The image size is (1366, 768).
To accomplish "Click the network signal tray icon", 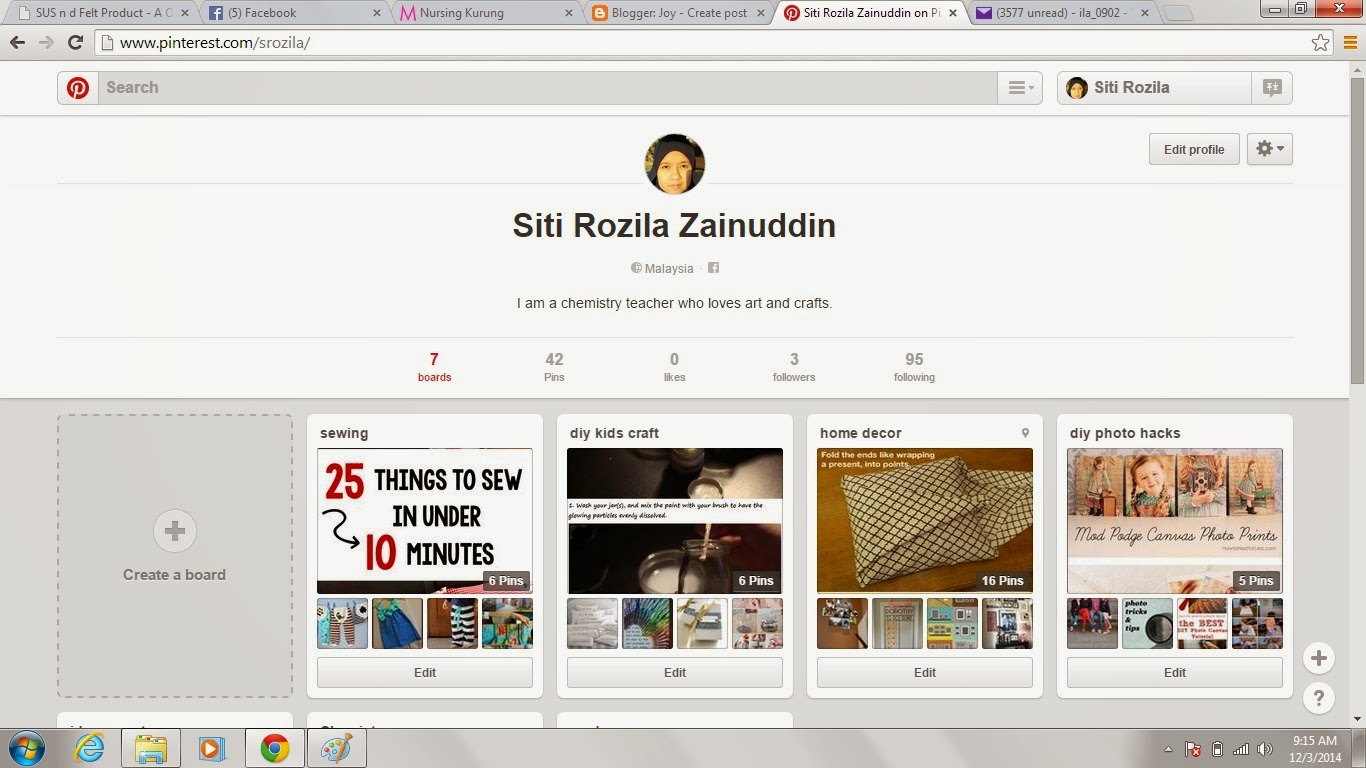I will click(1241, 749).
